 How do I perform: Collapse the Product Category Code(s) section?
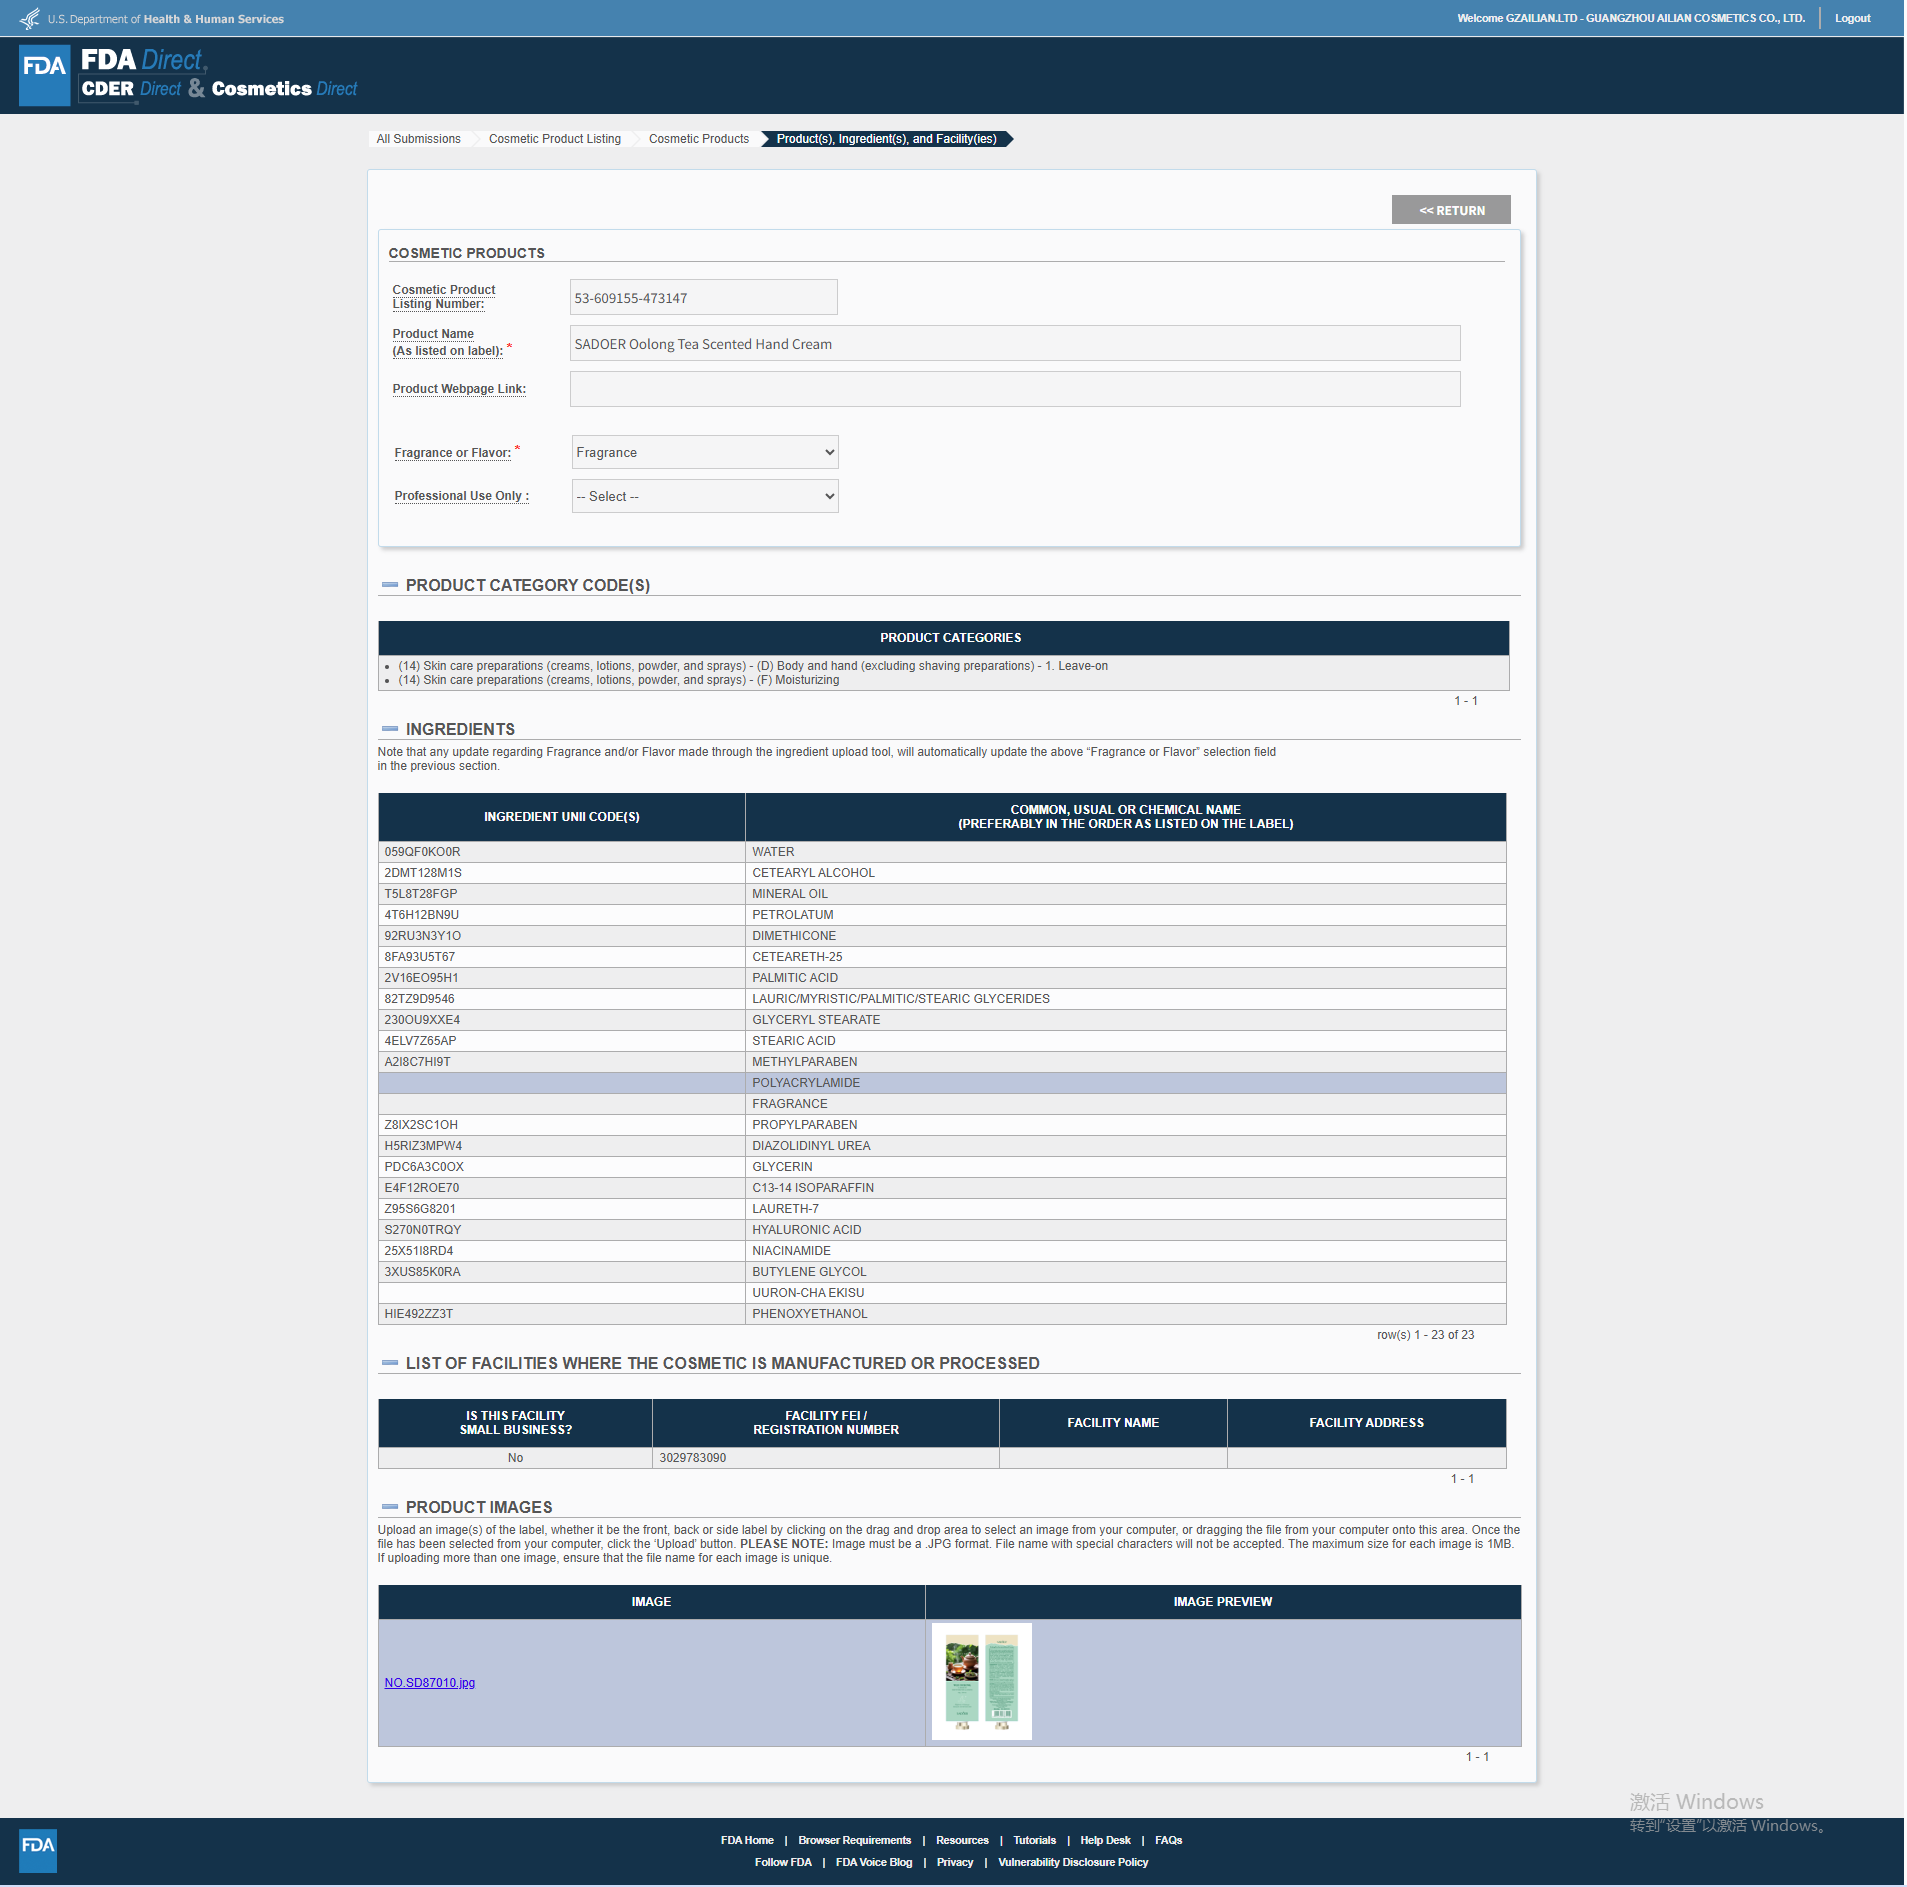pos(390,585)
